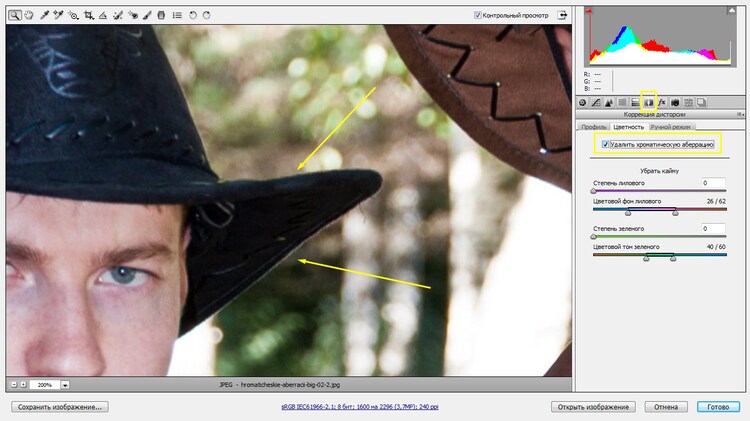Open the Snapshots panel icon

point(702,102)
